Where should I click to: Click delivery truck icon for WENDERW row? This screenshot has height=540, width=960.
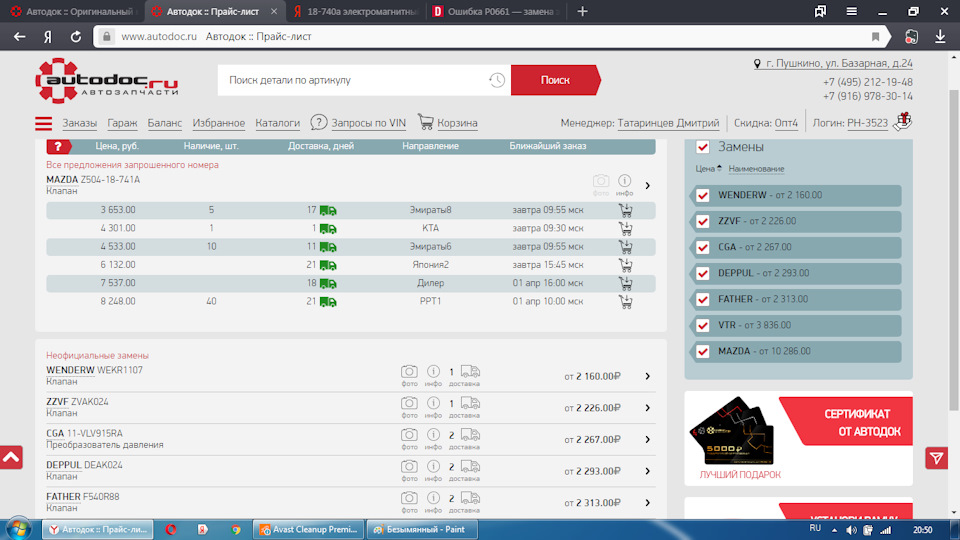470,372
